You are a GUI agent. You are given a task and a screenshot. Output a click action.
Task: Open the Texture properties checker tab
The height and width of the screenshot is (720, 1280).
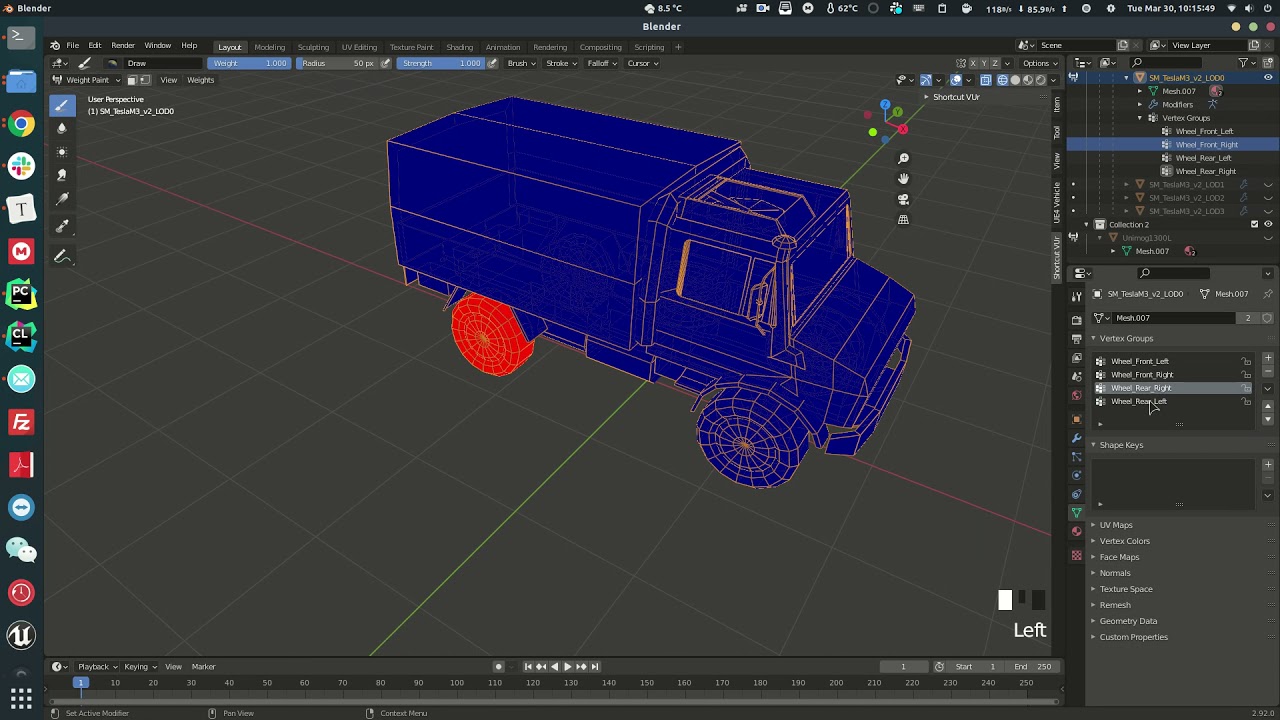tap(1076, 555)
